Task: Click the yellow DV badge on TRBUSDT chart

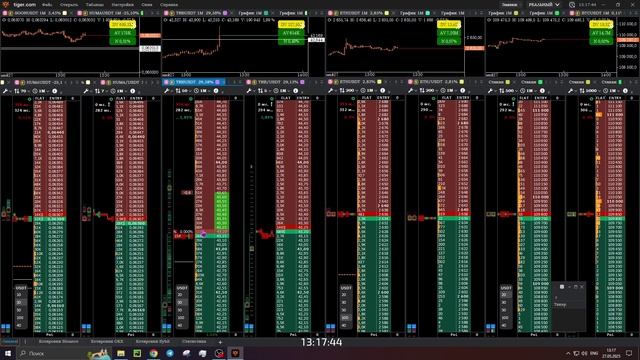Action: click(291, 24)
